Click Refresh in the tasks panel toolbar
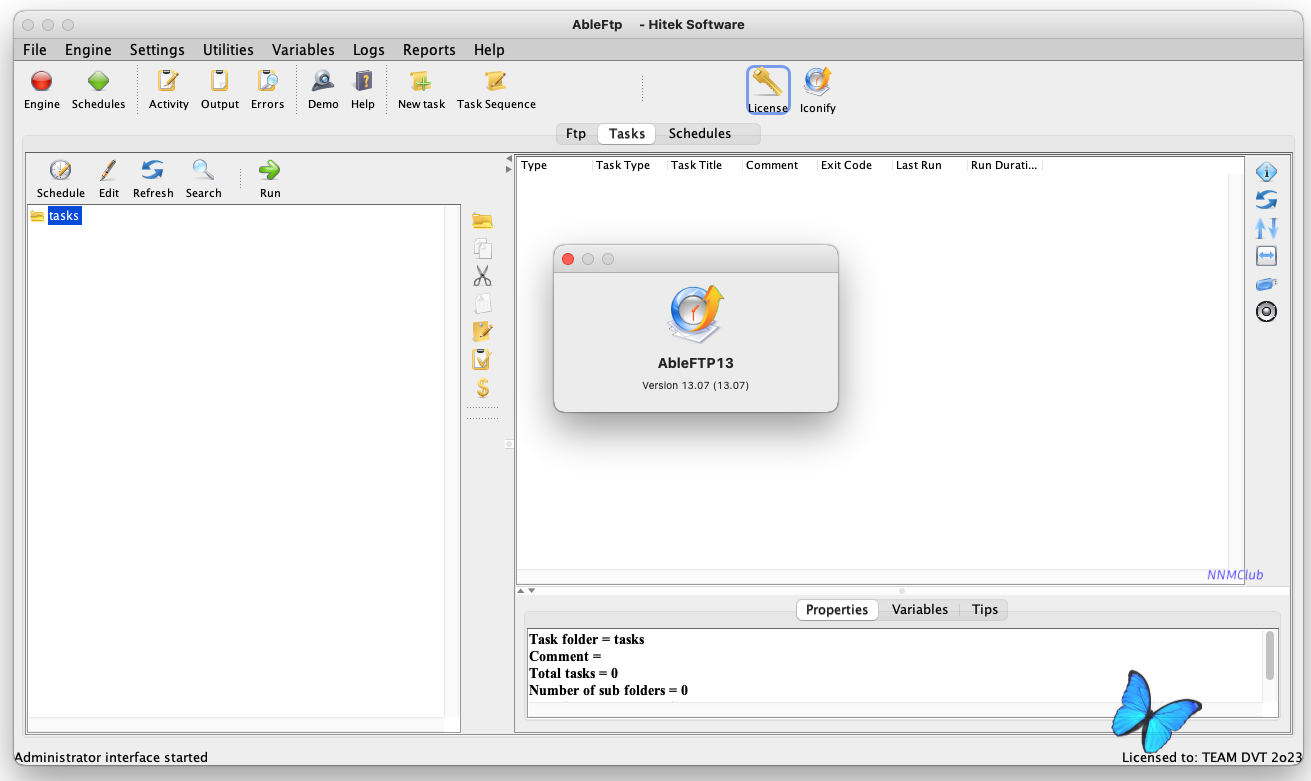This screenshot has height=781, width=1311. (x=153, y=171)
